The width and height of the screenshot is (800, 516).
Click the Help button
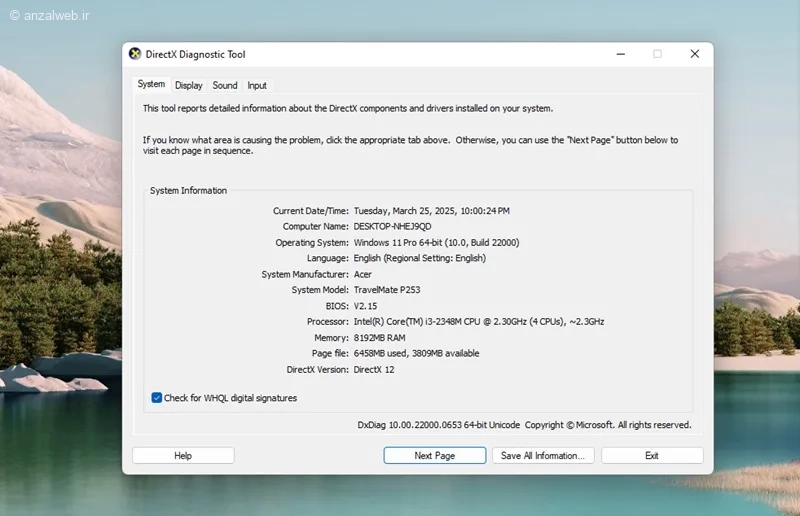coord(183,455)
